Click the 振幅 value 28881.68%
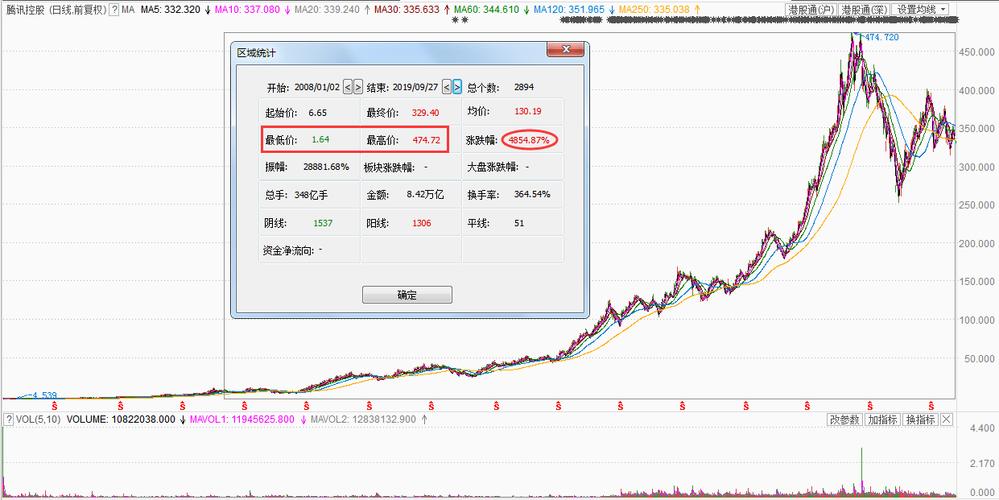Screen dimensions: 999x500 point(327,167)
